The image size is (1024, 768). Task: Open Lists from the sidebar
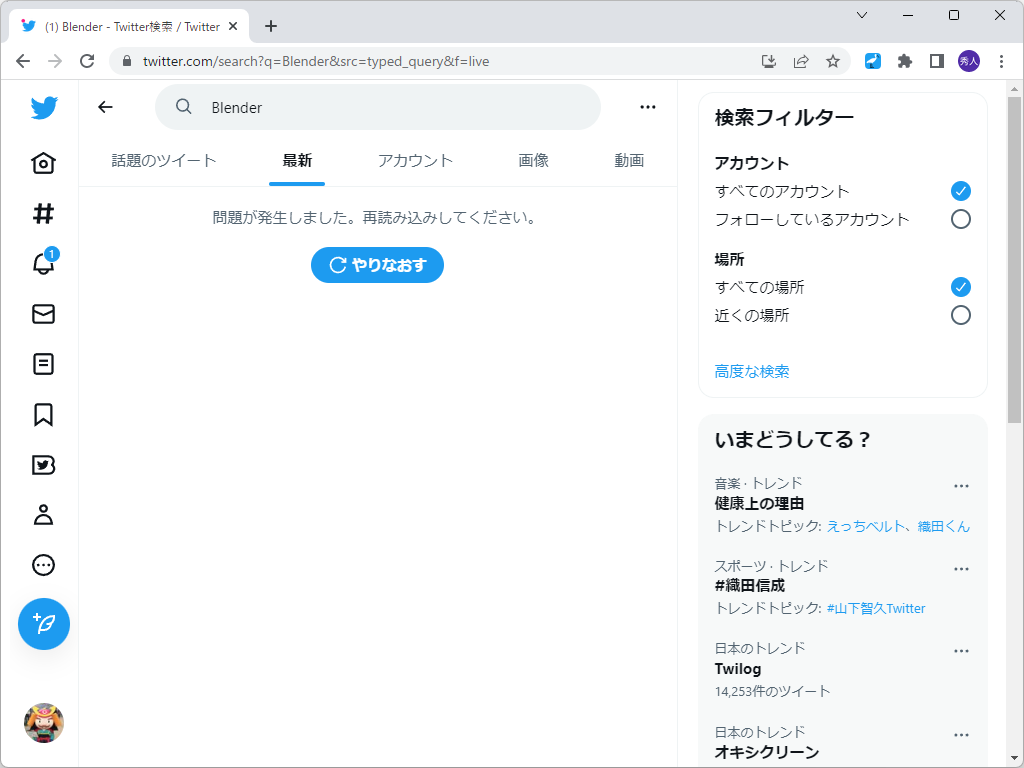point(43,364)
